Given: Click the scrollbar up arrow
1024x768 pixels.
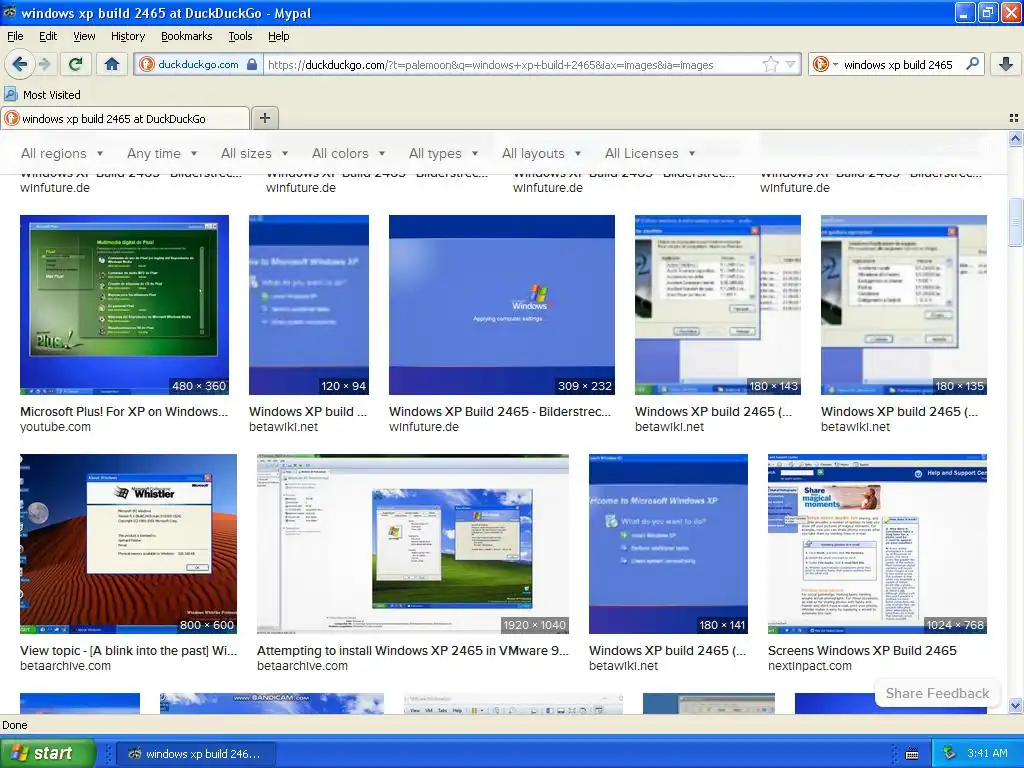Looking at the screenshot, I should [x=1015, y=138].
